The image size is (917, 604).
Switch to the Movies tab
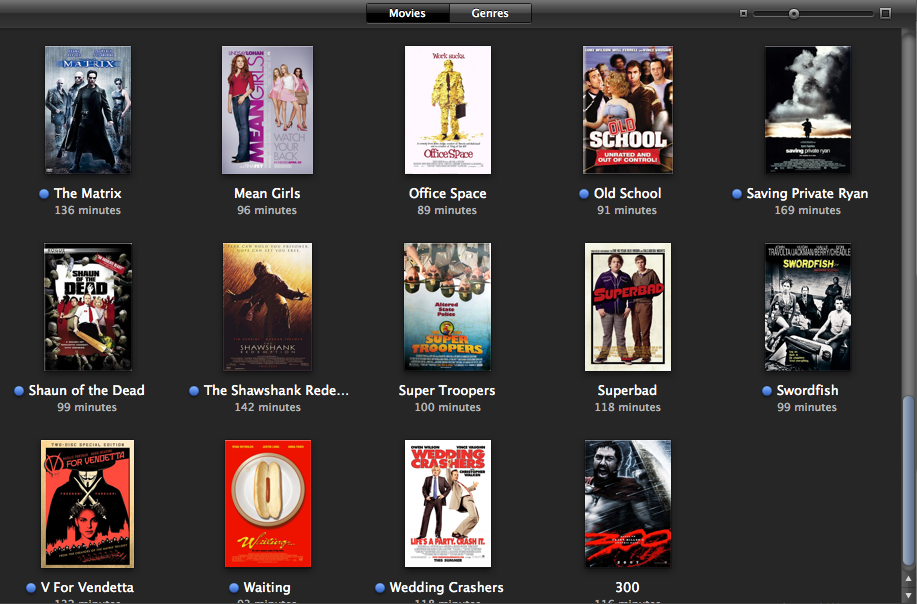[x=408, y=13]
